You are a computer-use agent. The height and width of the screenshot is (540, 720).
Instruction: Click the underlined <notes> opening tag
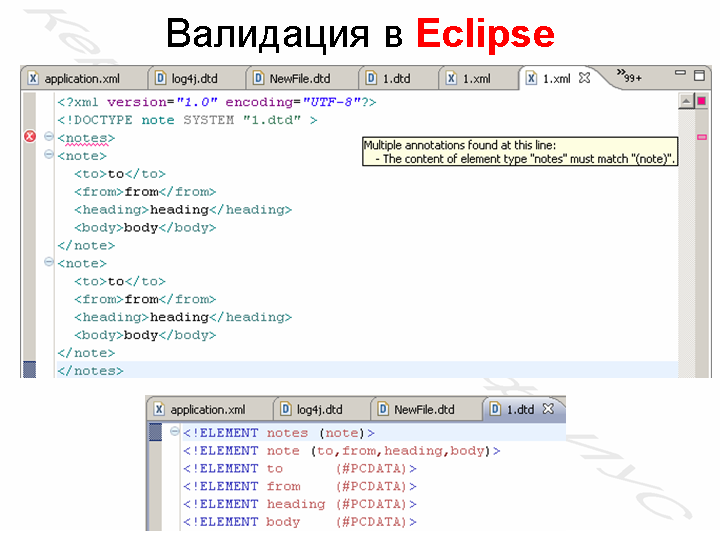tap(86, 138)
